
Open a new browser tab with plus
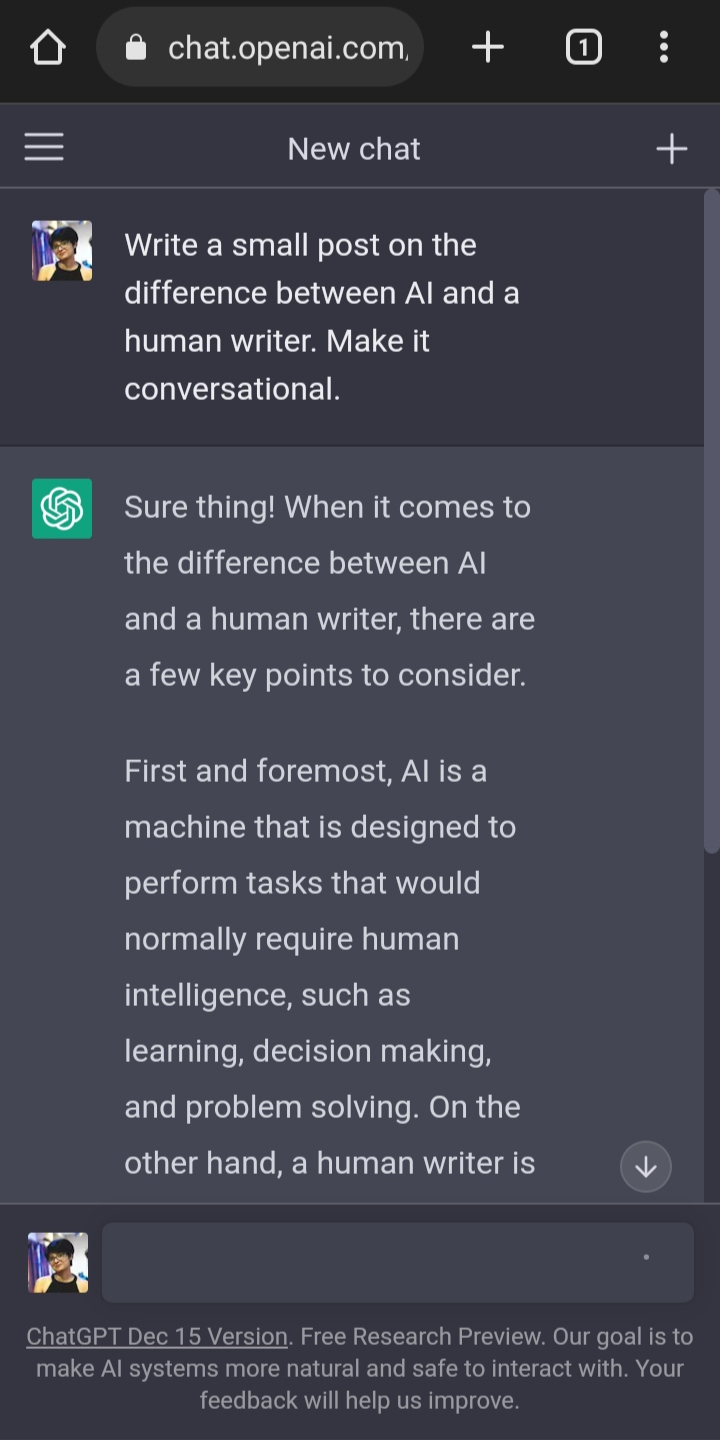(x=487, y=47)
